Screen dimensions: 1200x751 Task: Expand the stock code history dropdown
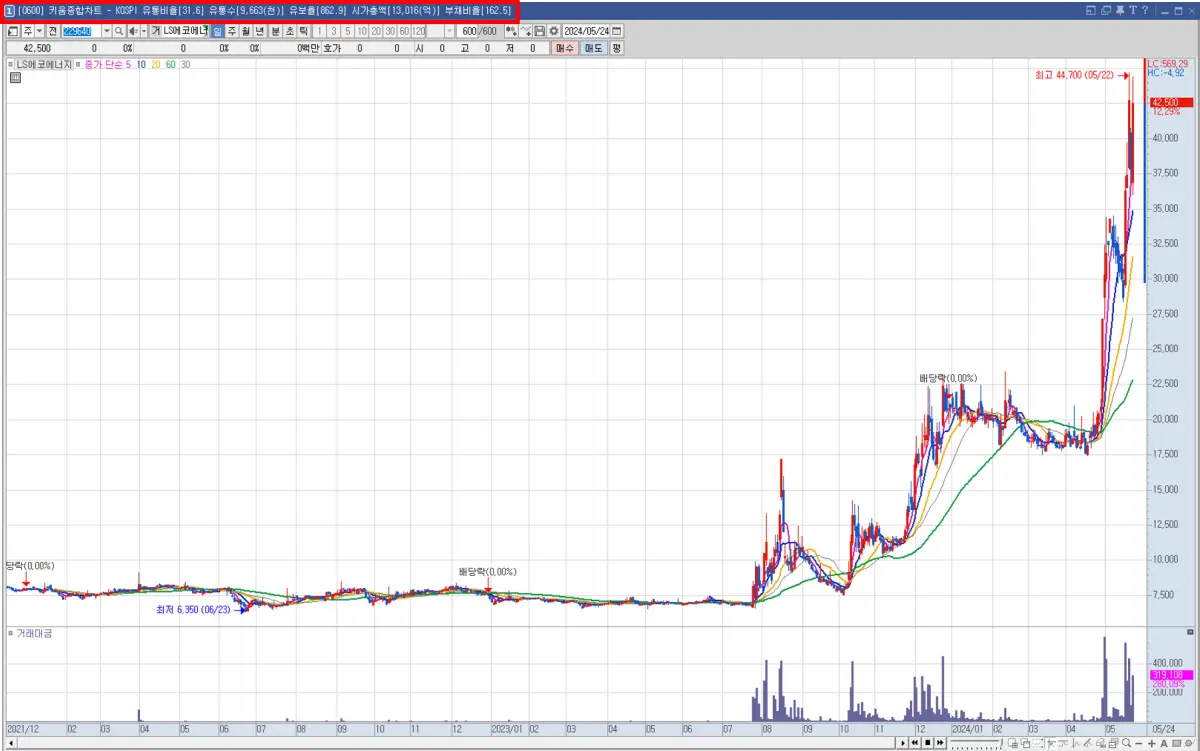coord(106,31)
